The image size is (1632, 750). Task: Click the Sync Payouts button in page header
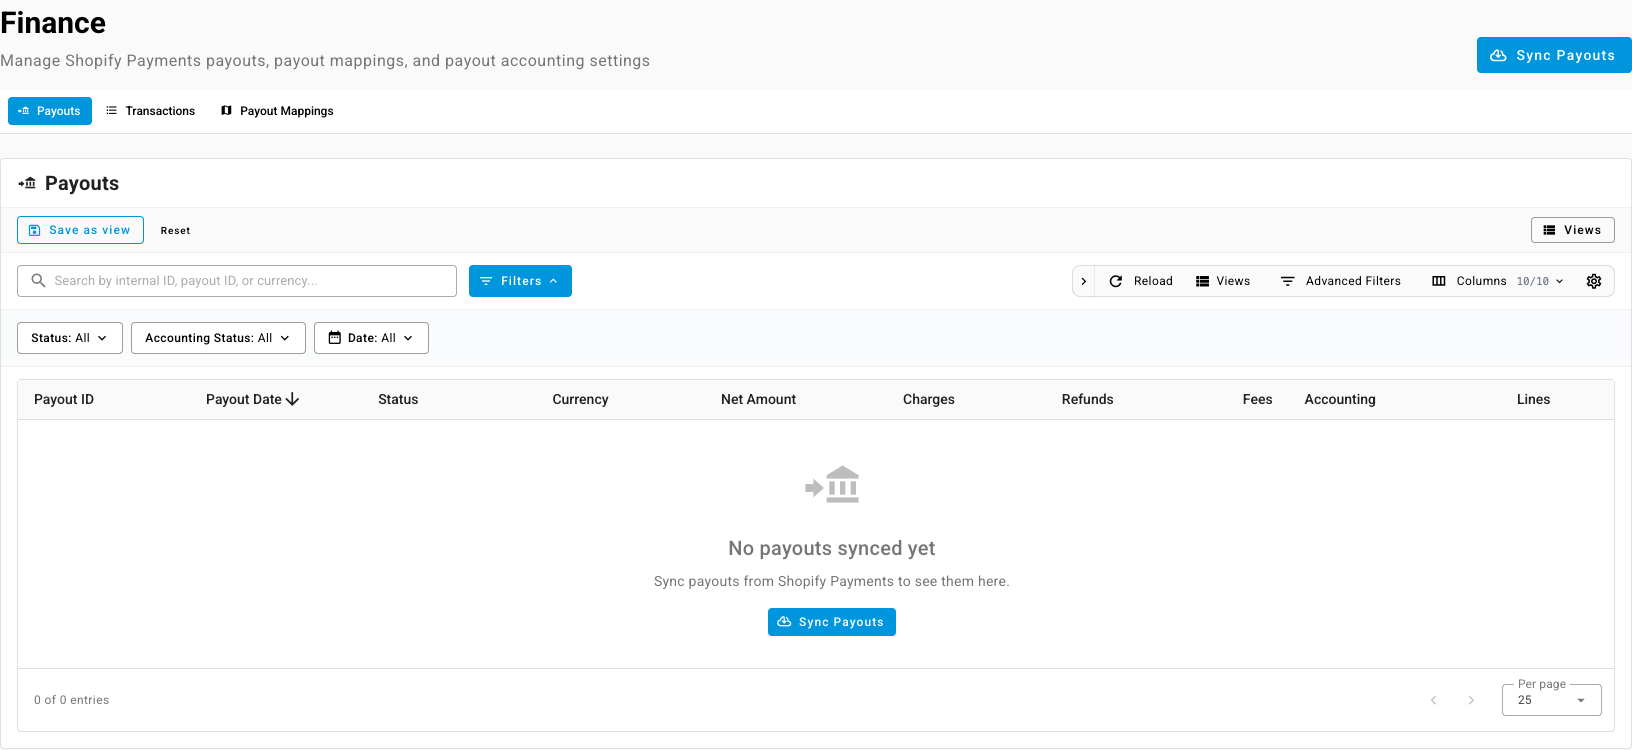tap(1553, 55)
